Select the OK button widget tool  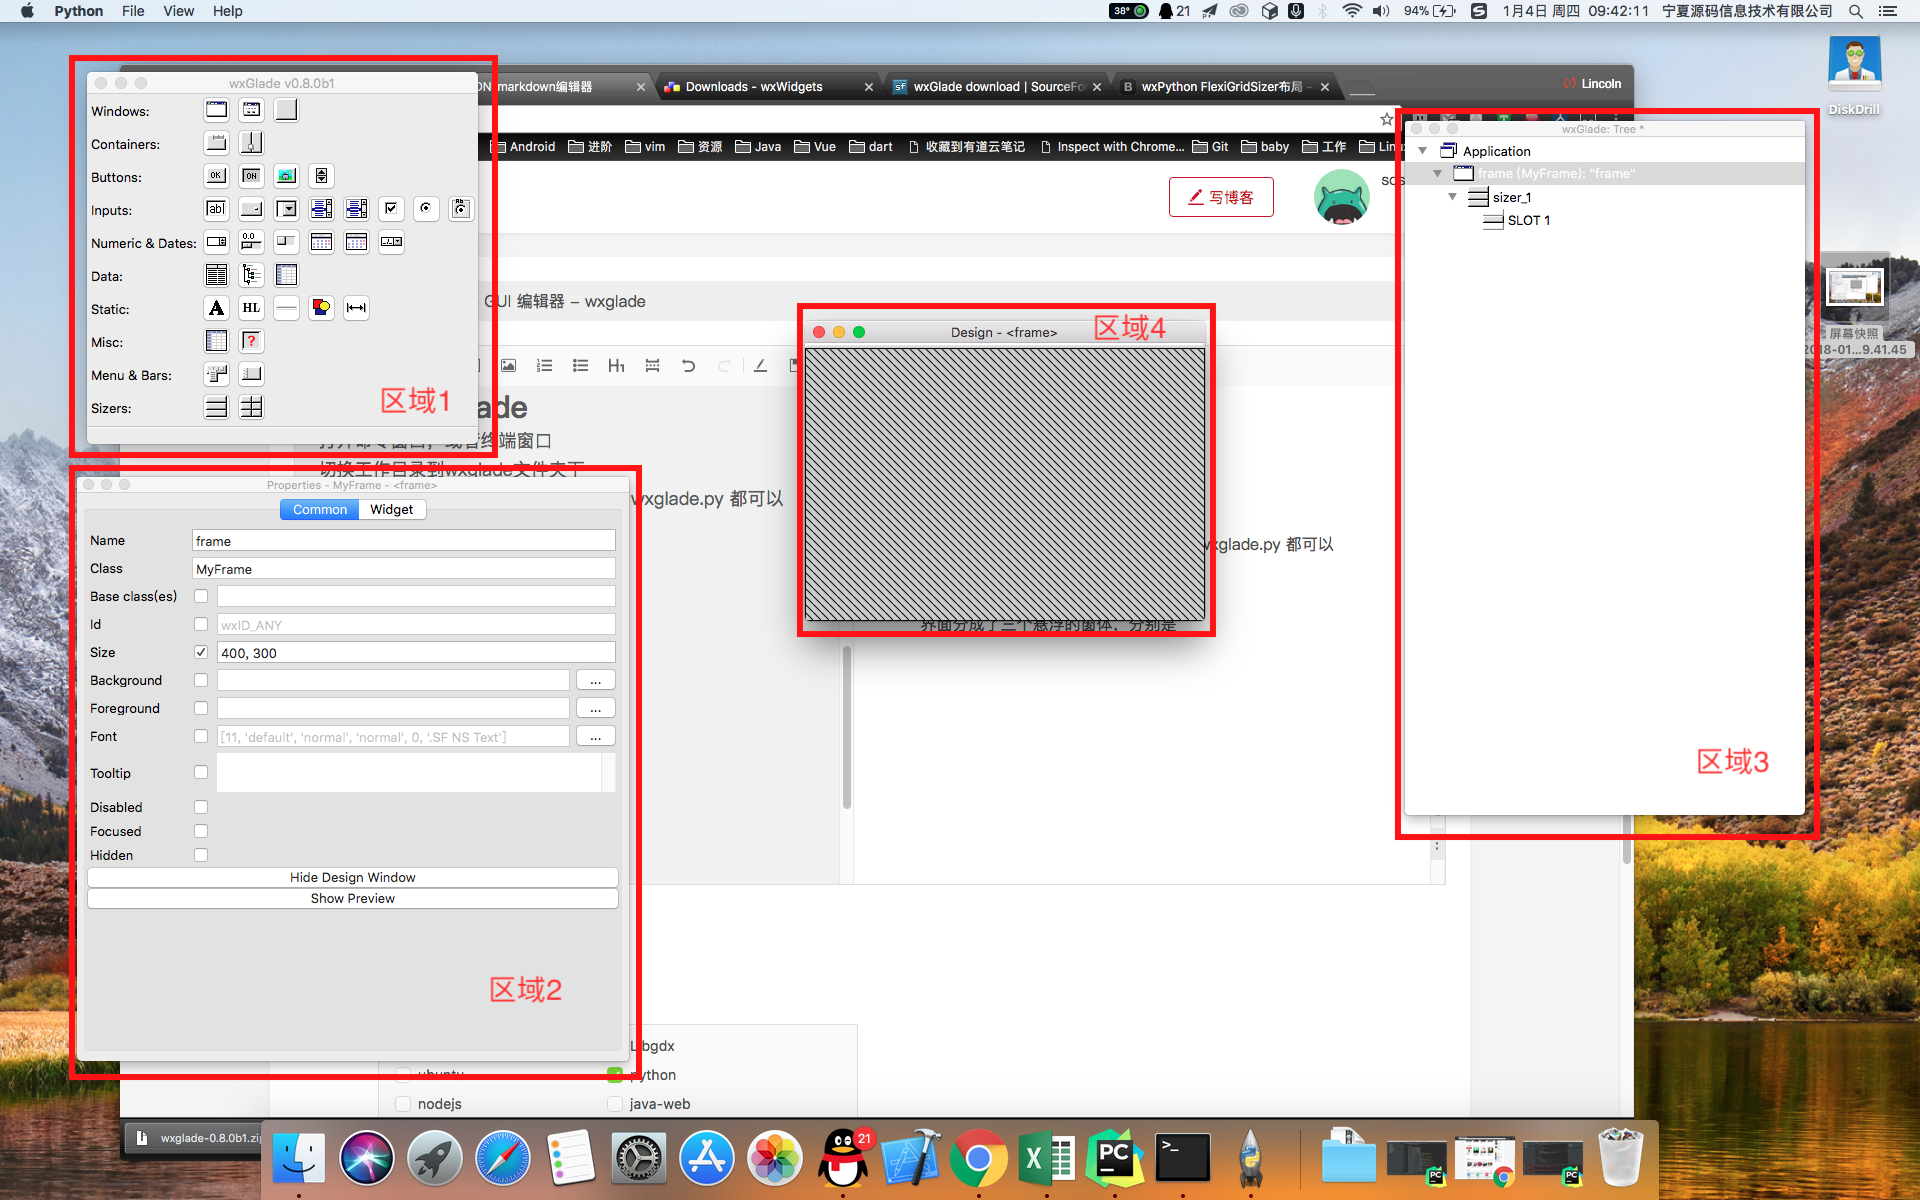point(216,176)
